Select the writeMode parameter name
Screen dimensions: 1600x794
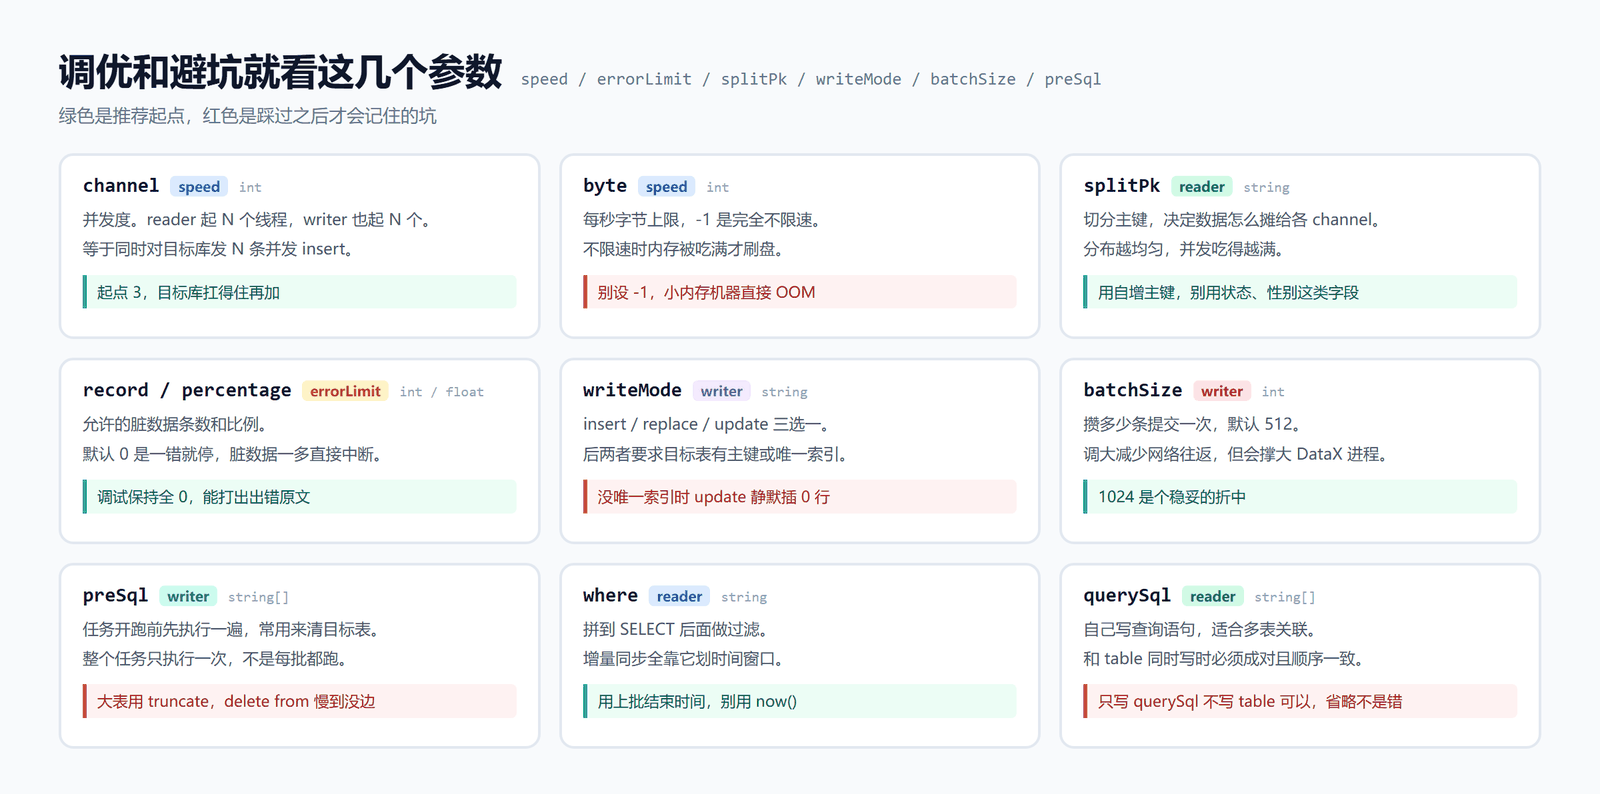(632, 391)
